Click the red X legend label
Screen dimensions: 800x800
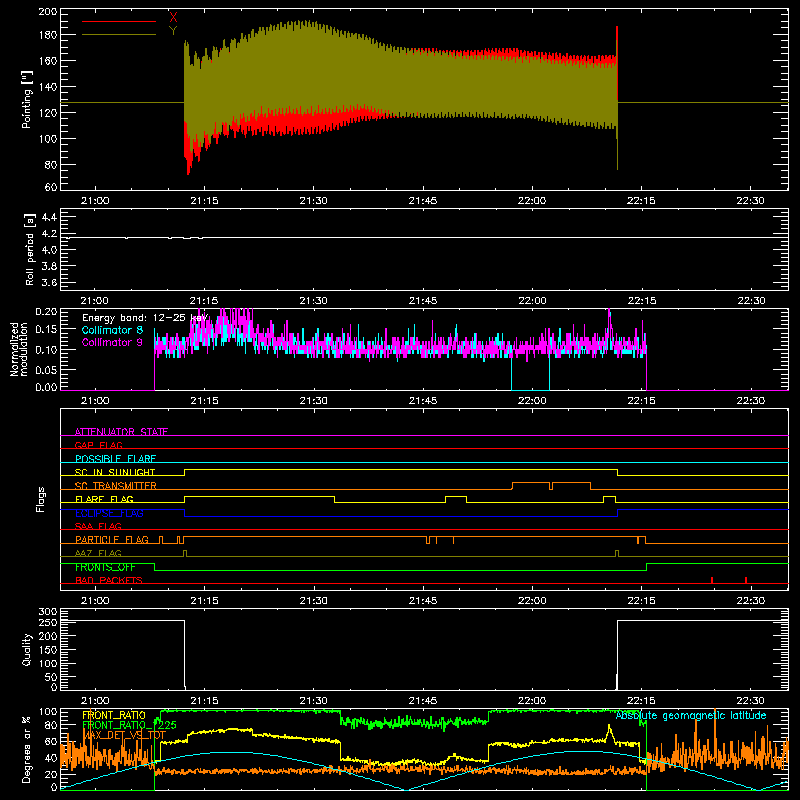tap(173, 18)
